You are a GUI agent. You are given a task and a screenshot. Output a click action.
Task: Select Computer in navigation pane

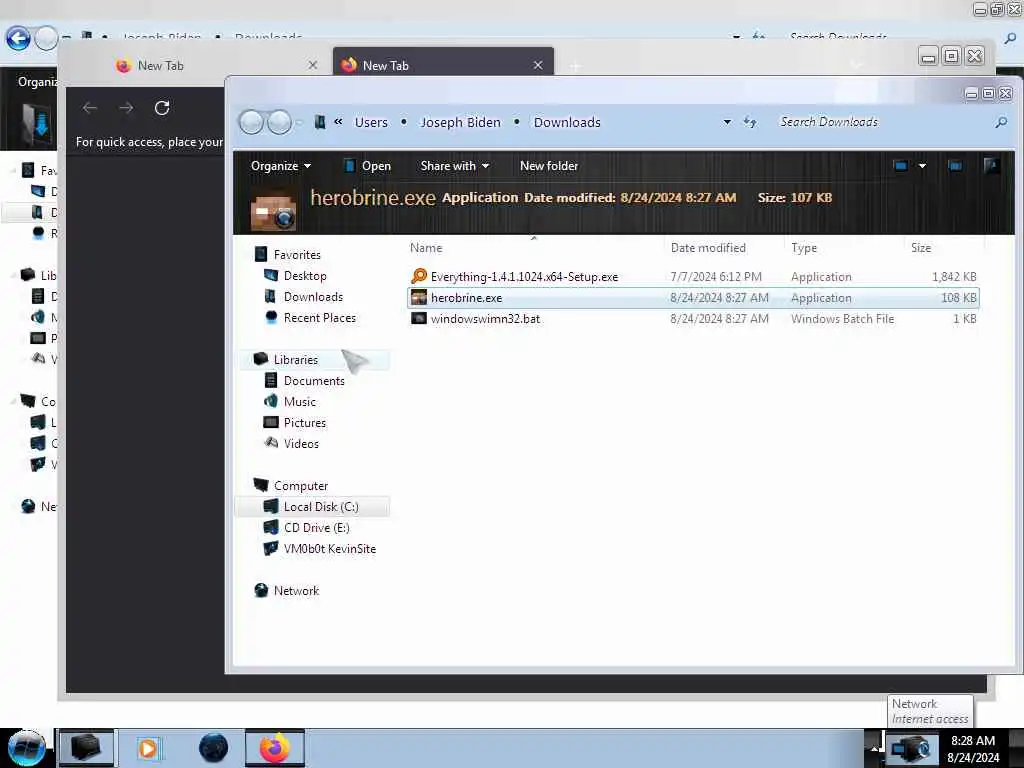301,486
